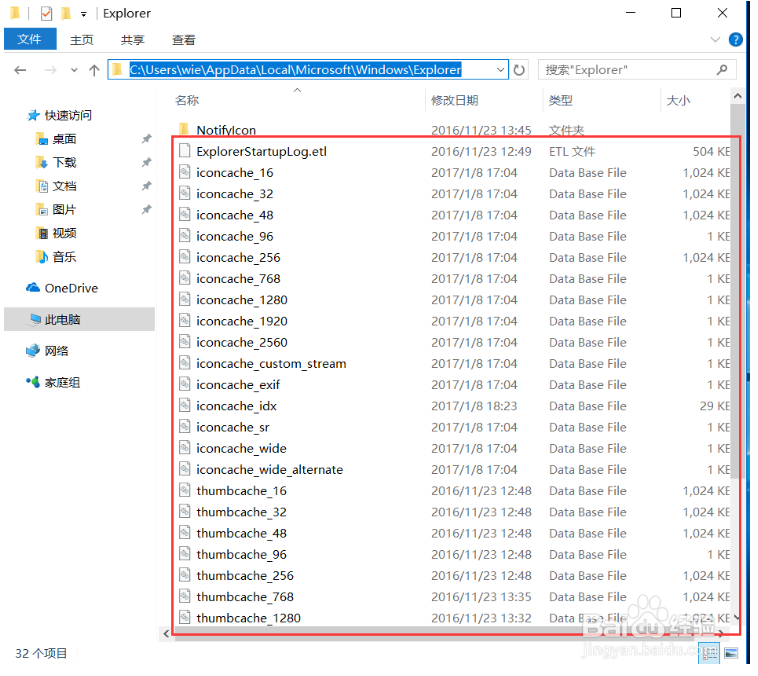Expand the ribbon with chevron arrow
The image size is (758, 676).
pos(715,40)
